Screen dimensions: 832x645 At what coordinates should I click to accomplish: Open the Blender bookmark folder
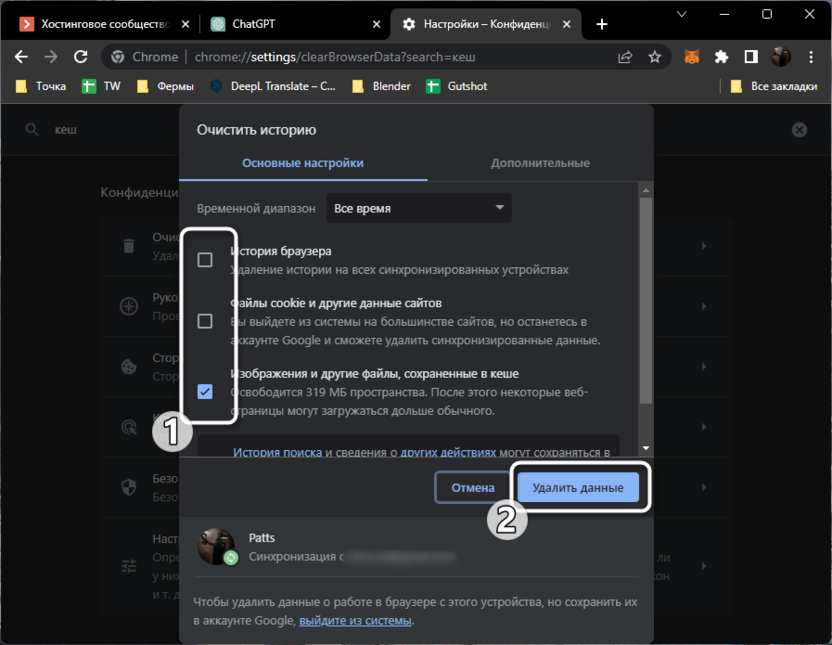pyautogui.click(x=382, y=86)
